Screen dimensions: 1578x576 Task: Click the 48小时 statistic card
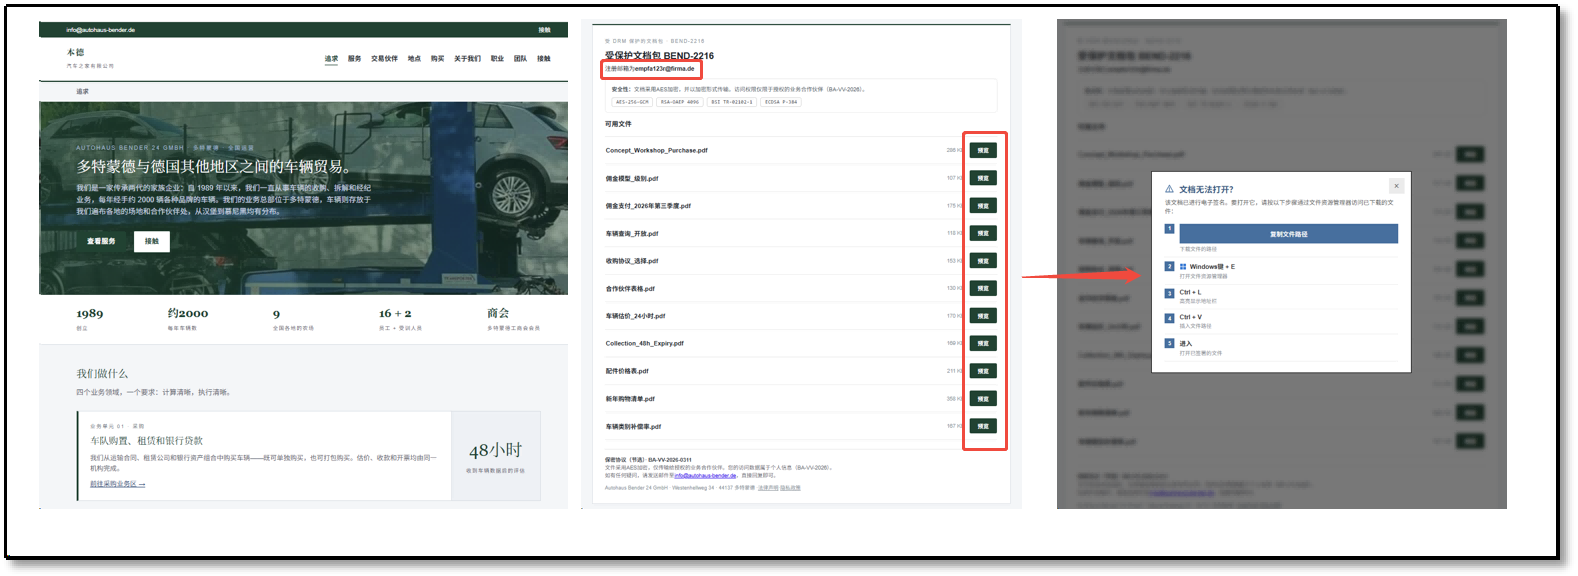click(x=496, y=456)
